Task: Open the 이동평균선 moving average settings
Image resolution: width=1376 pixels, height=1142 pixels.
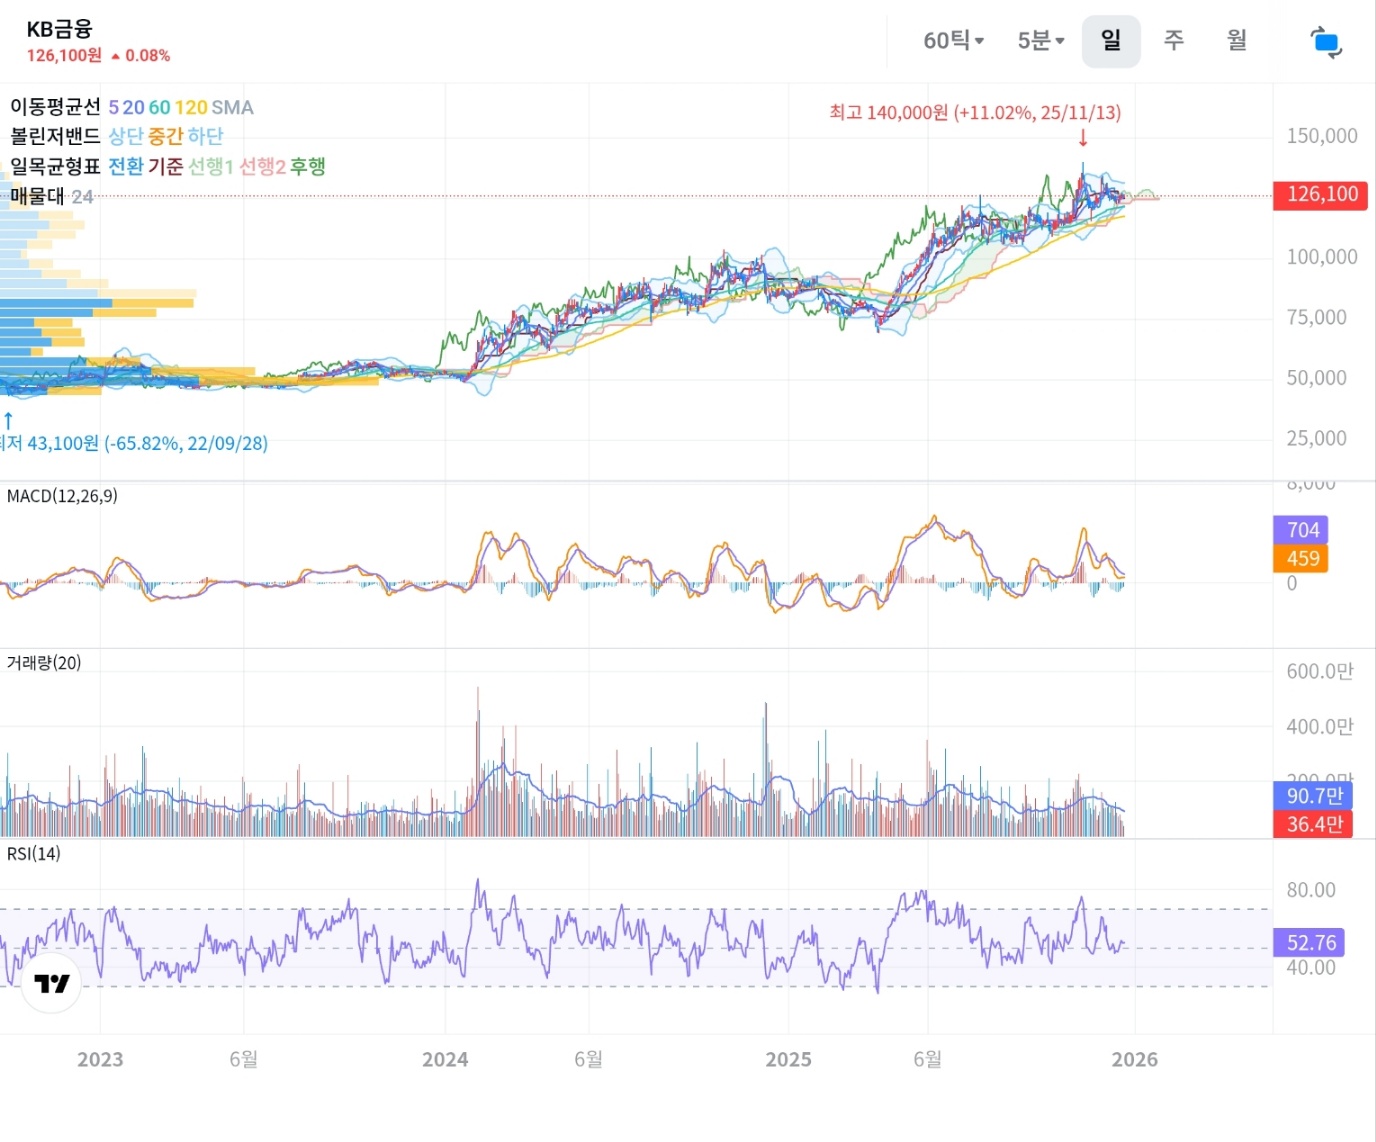Action: tap(55, 107)
